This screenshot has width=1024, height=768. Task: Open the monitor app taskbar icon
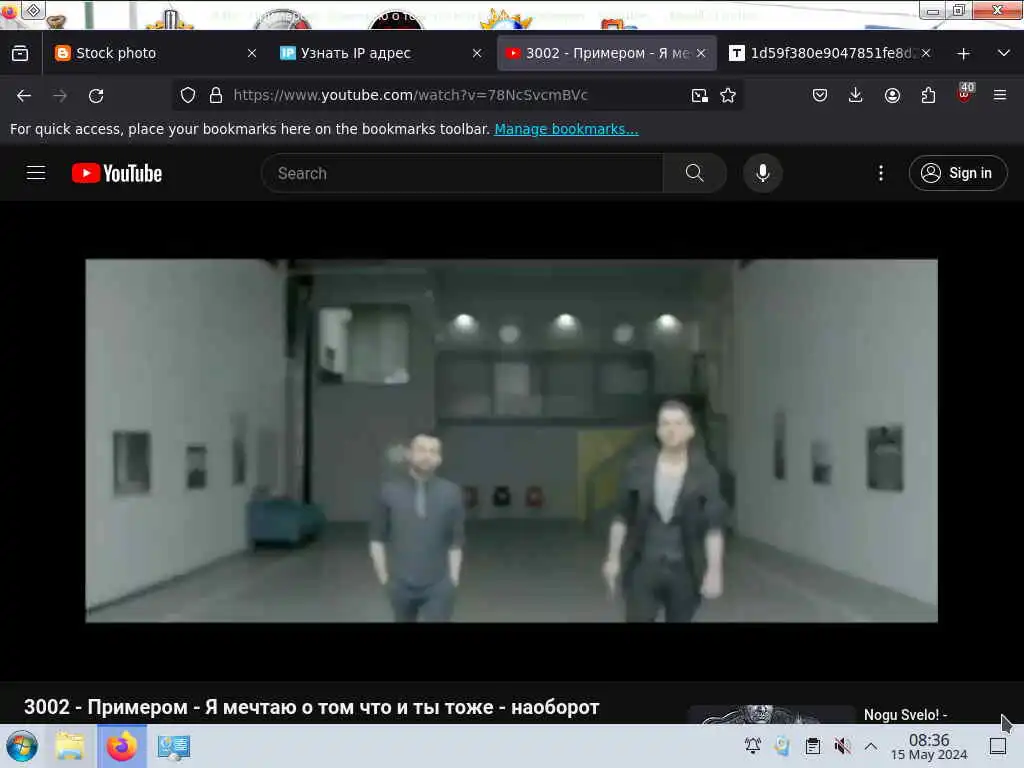174,746
